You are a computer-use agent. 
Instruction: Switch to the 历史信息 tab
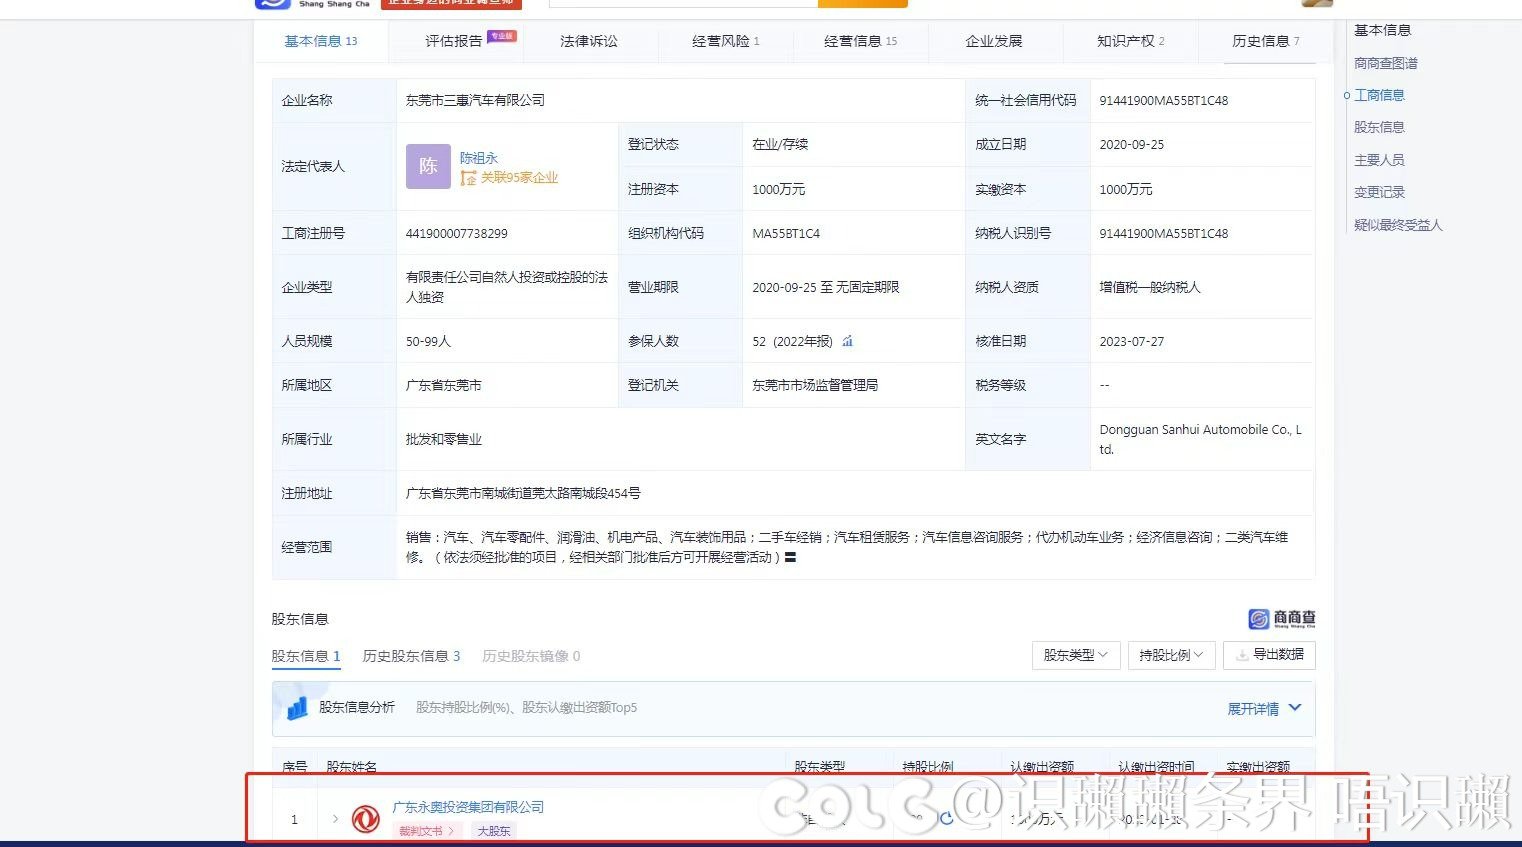click(x=1265, y=41)
